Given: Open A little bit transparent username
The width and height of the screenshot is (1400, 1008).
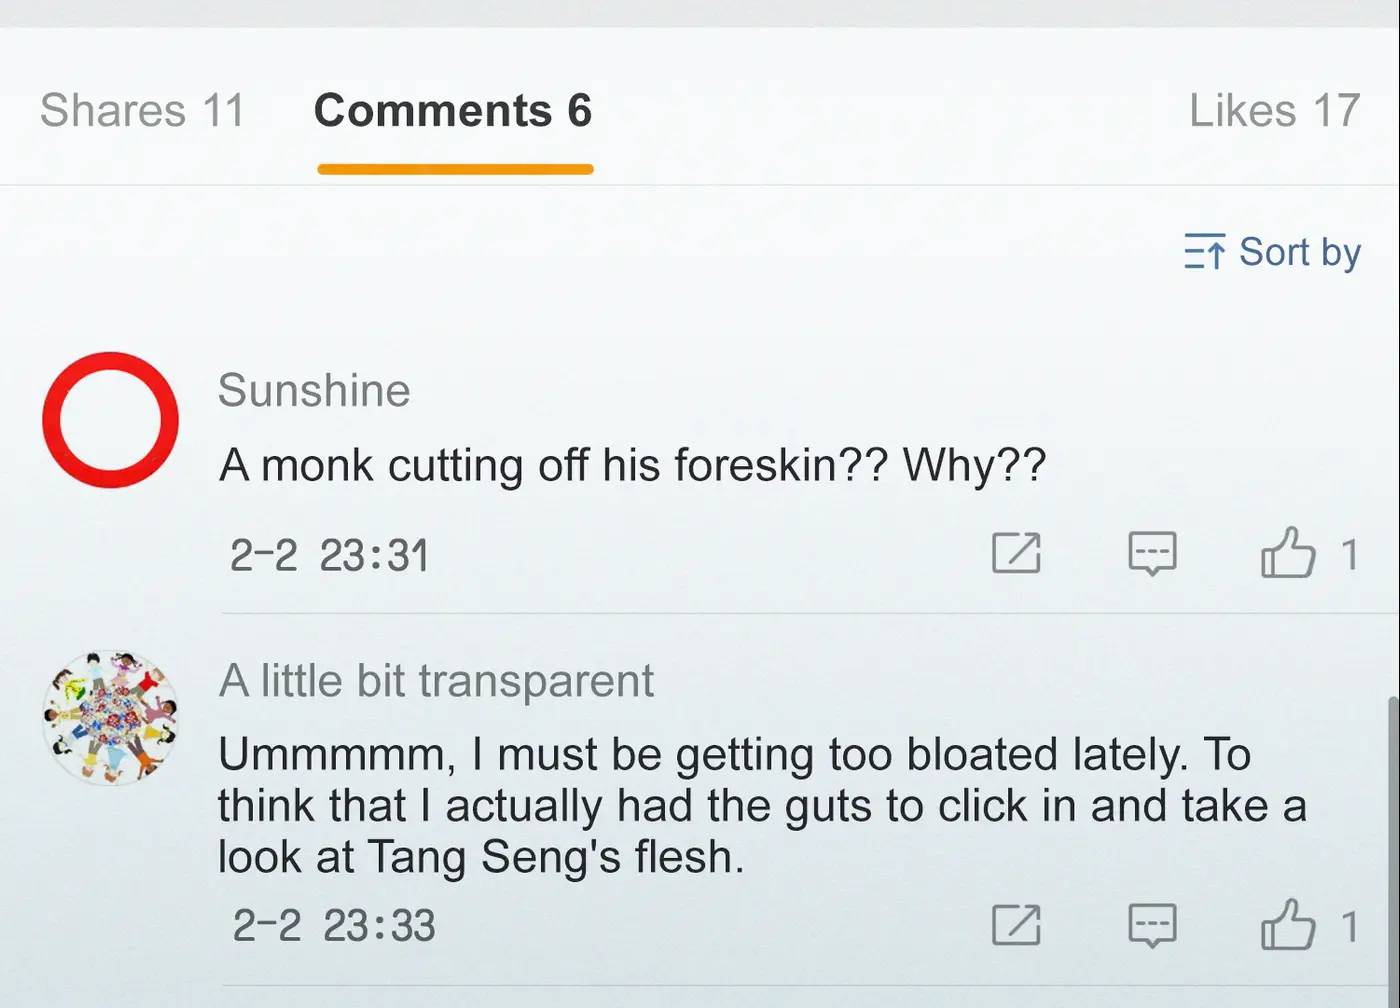Looking at the screenshot, I should (436, 681).
